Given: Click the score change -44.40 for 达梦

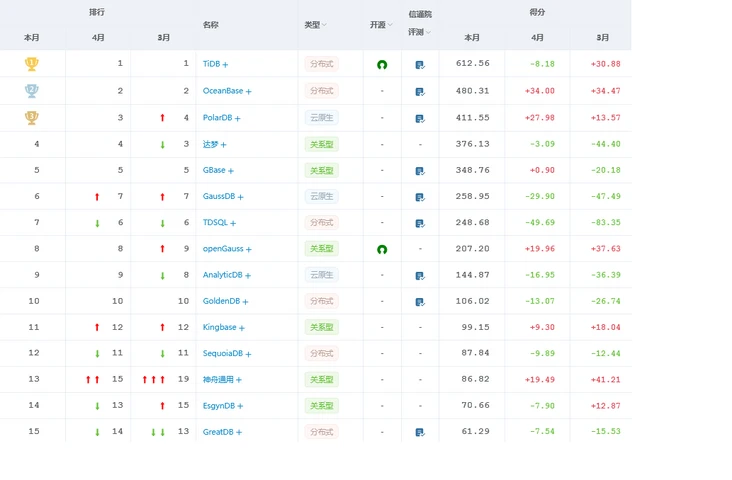Looking at the screenshot, I should click(x=605, y=144).
